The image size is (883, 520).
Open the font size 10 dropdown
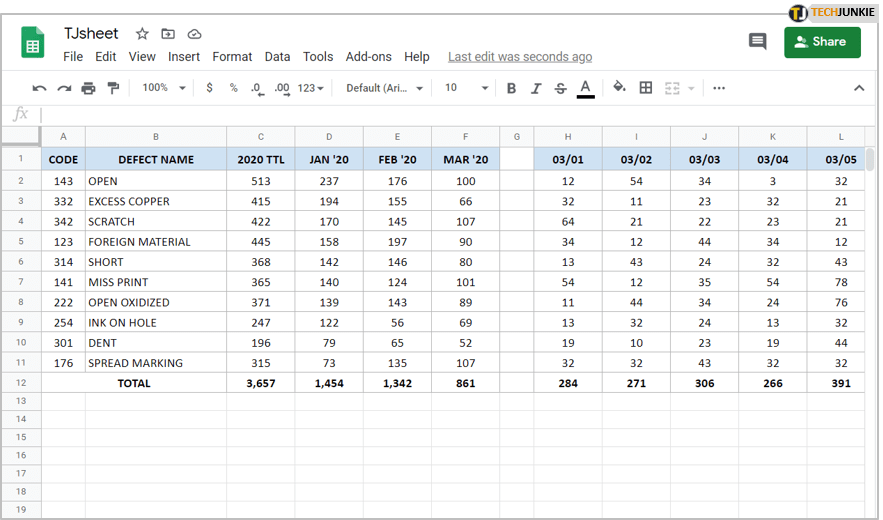click(466, 88)
